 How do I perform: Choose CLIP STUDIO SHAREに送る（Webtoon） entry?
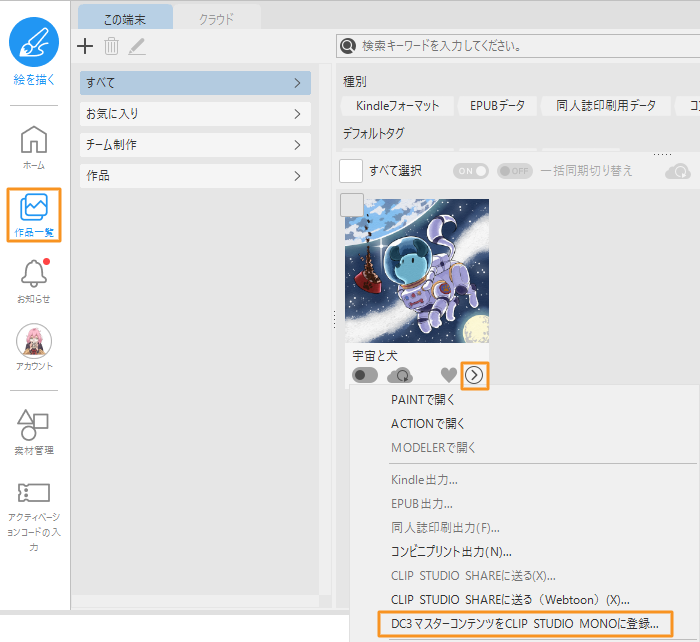510,600
